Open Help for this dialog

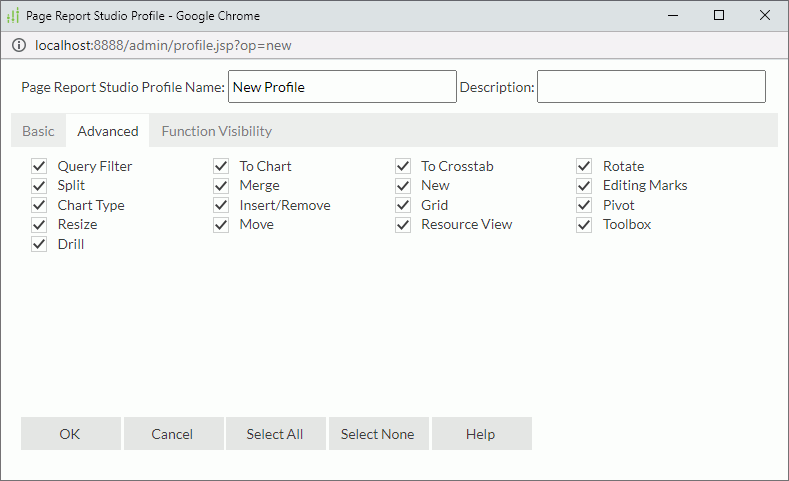(x=482, y=434)
